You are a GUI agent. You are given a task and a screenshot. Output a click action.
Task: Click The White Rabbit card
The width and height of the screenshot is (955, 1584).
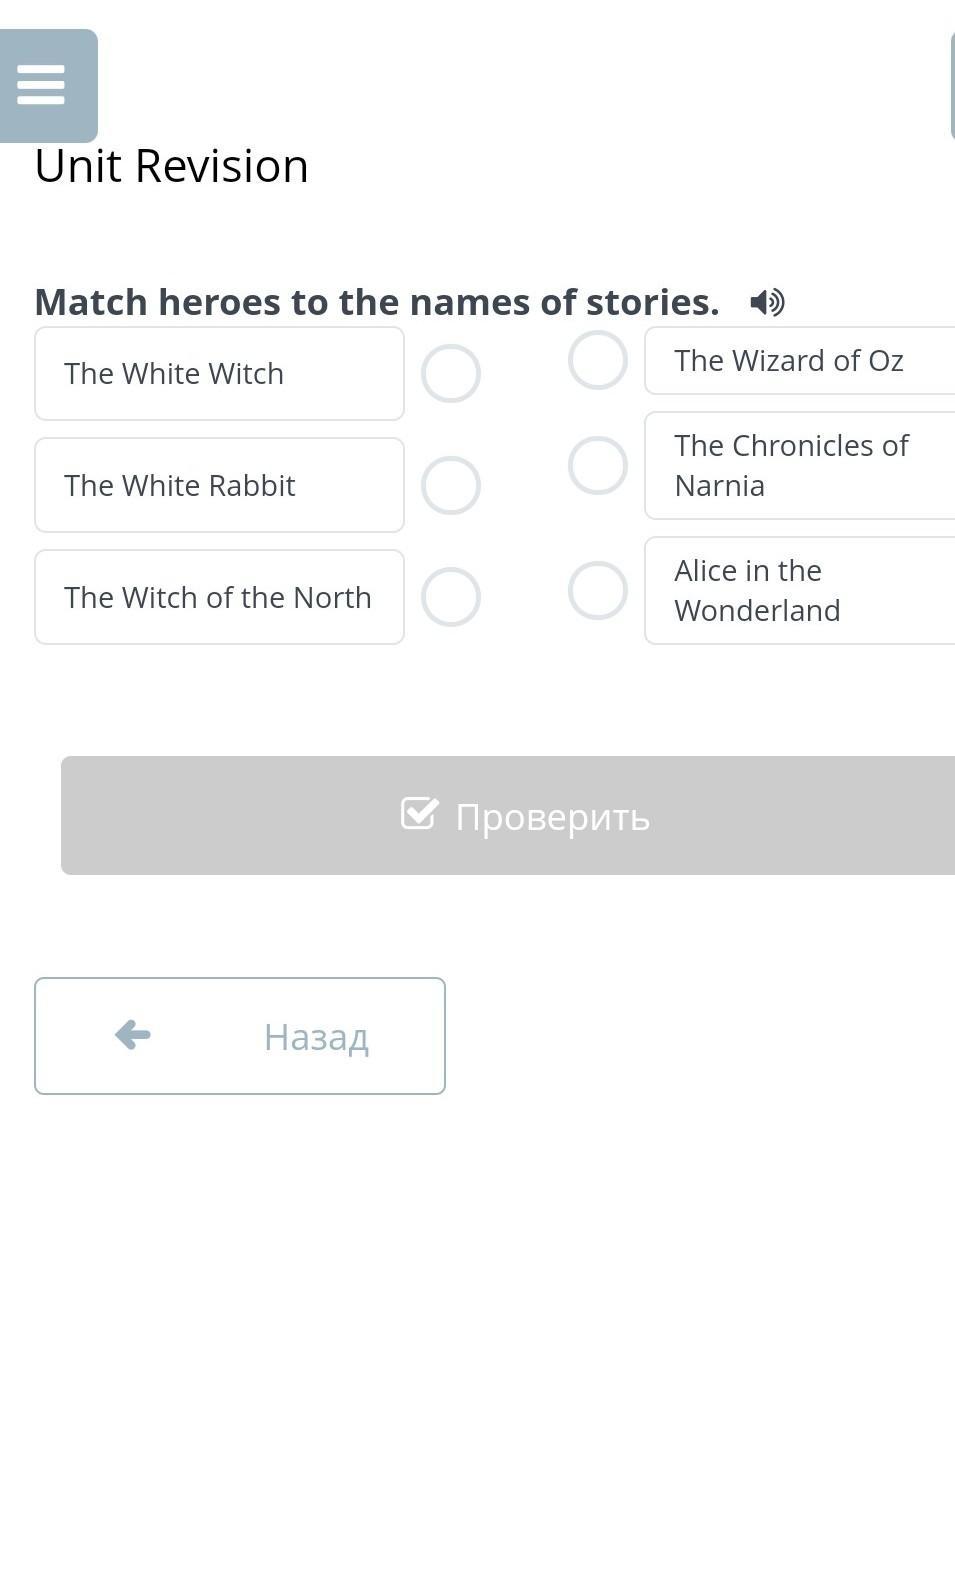tap(220, 485)
